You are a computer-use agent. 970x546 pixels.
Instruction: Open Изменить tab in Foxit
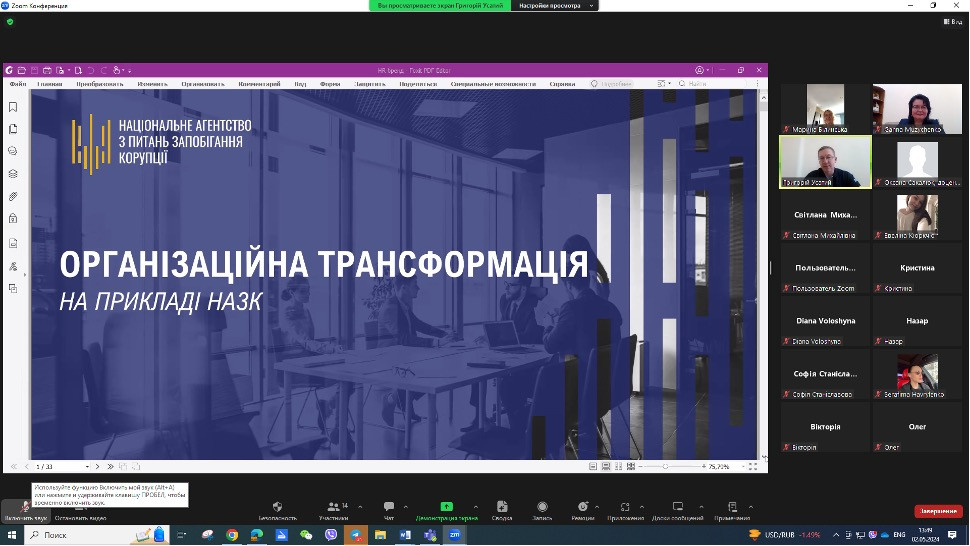pyautogui.click(x=152, y=83)
